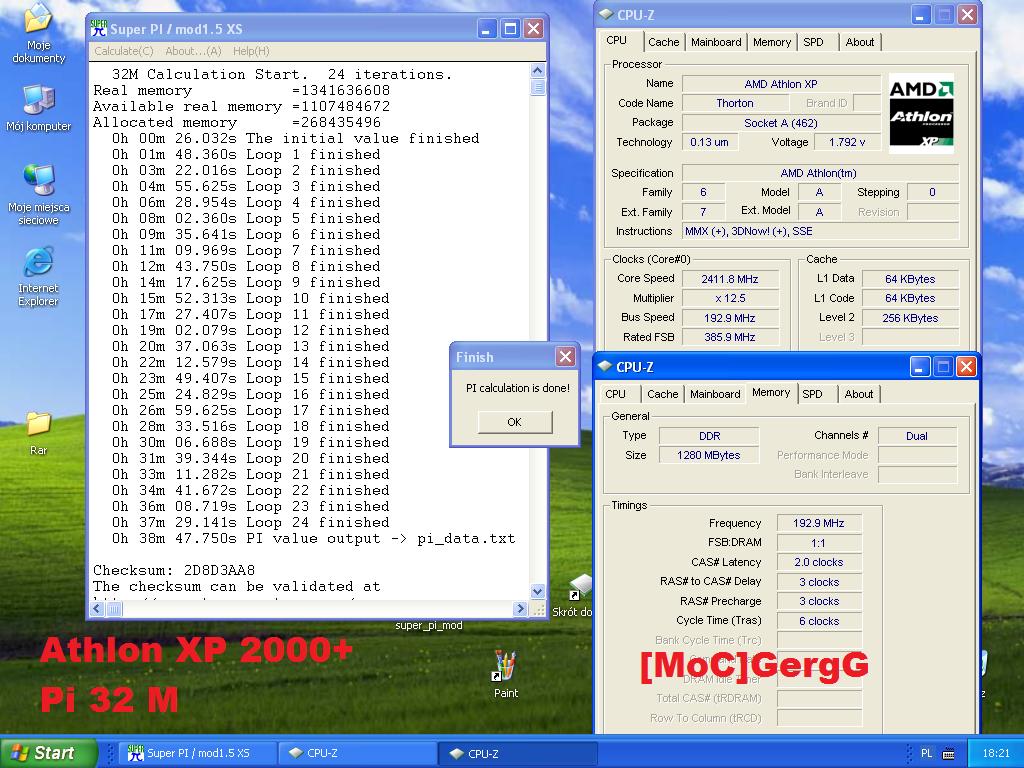Image resolution: width=1024 pixels, height=768 pixels.
Task: Click the Level 2 cache value 256 KBytes
Action: tap(910, 318)
